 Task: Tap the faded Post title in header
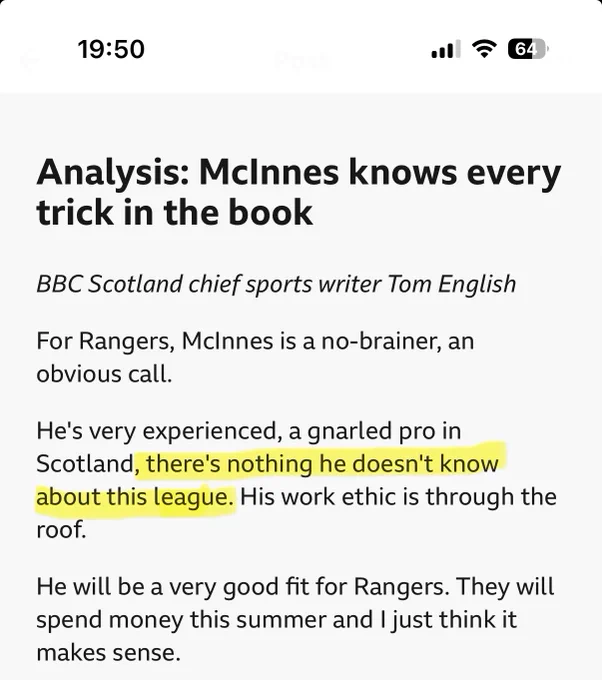(302, 61)
